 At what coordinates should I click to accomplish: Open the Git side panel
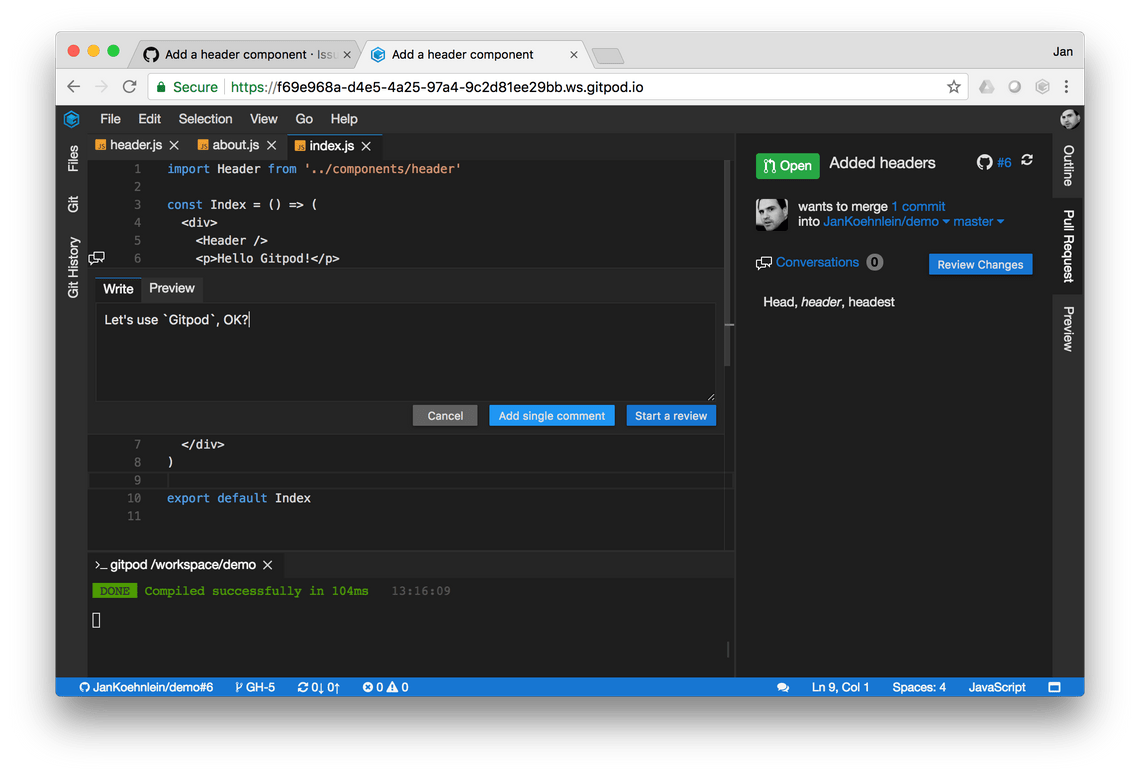point(73,204)
